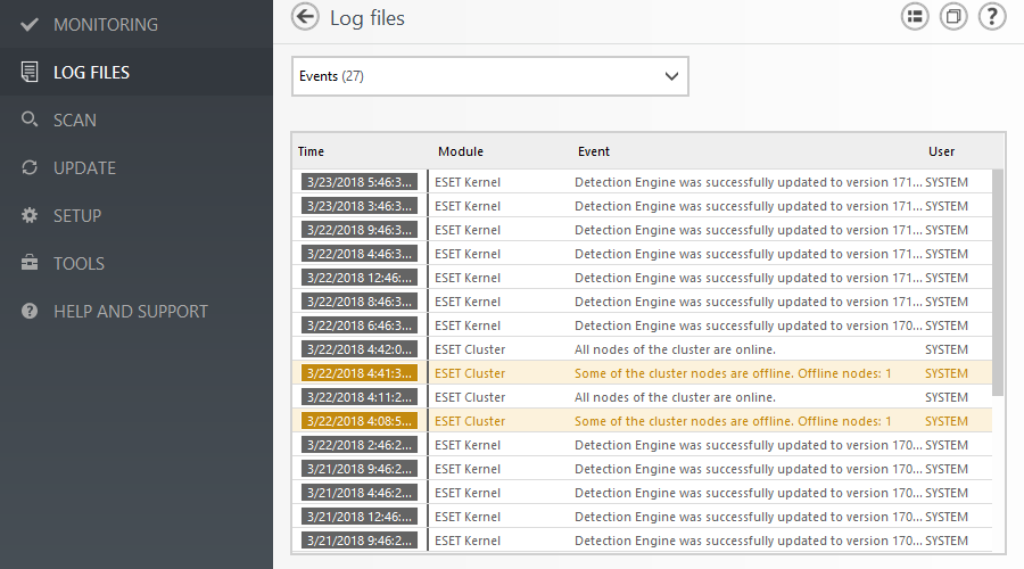Image resolution: width=1024 pixels, height=569 pixels.
Task: Click the Help and Support icon
Action: (x=29, y=311)
